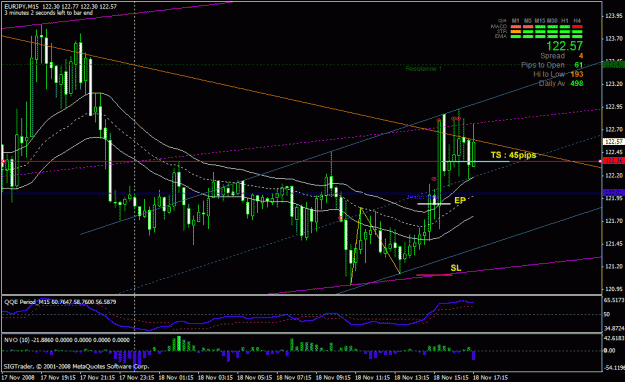Click the blue price tag on the axis
The height and width of the screenshot is (382, 625).
pos(613,193)
